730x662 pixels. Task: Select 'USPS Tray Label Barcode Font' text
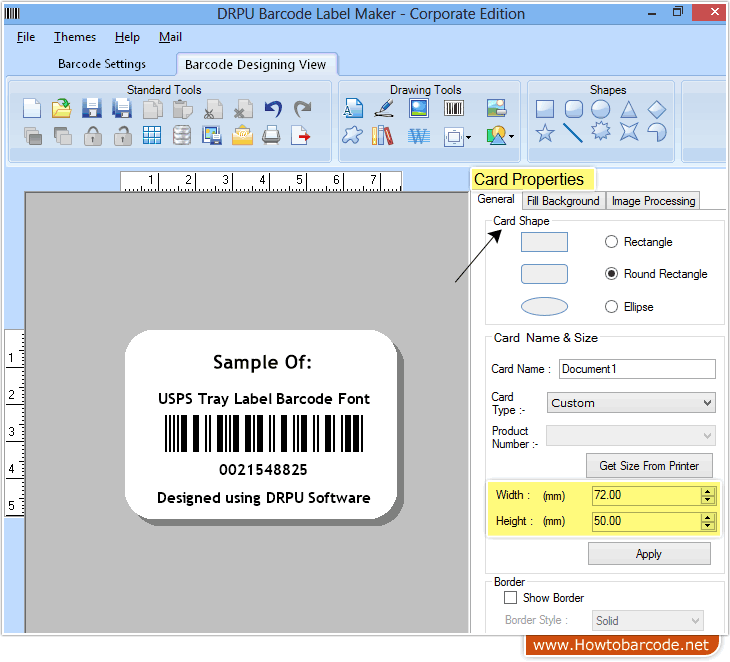coord(264,399)
